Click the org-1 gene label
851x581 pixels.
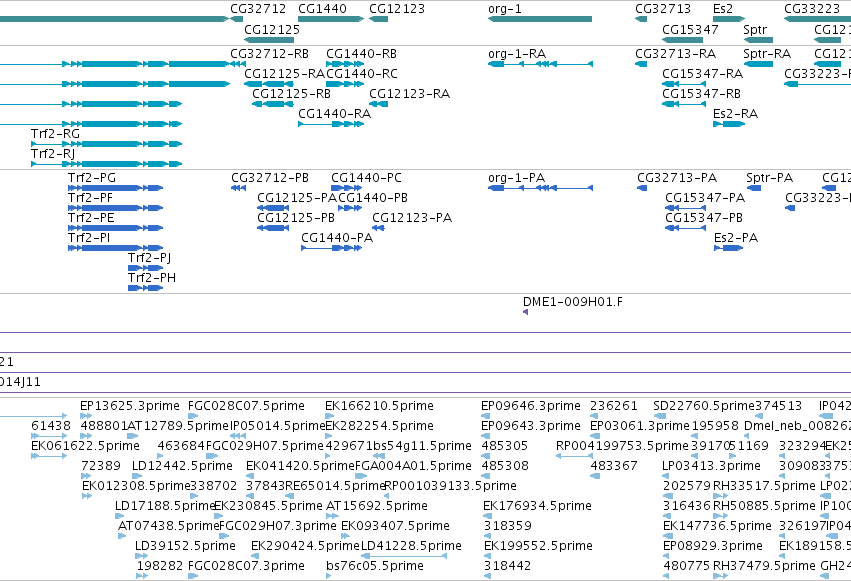coord(505,9)
